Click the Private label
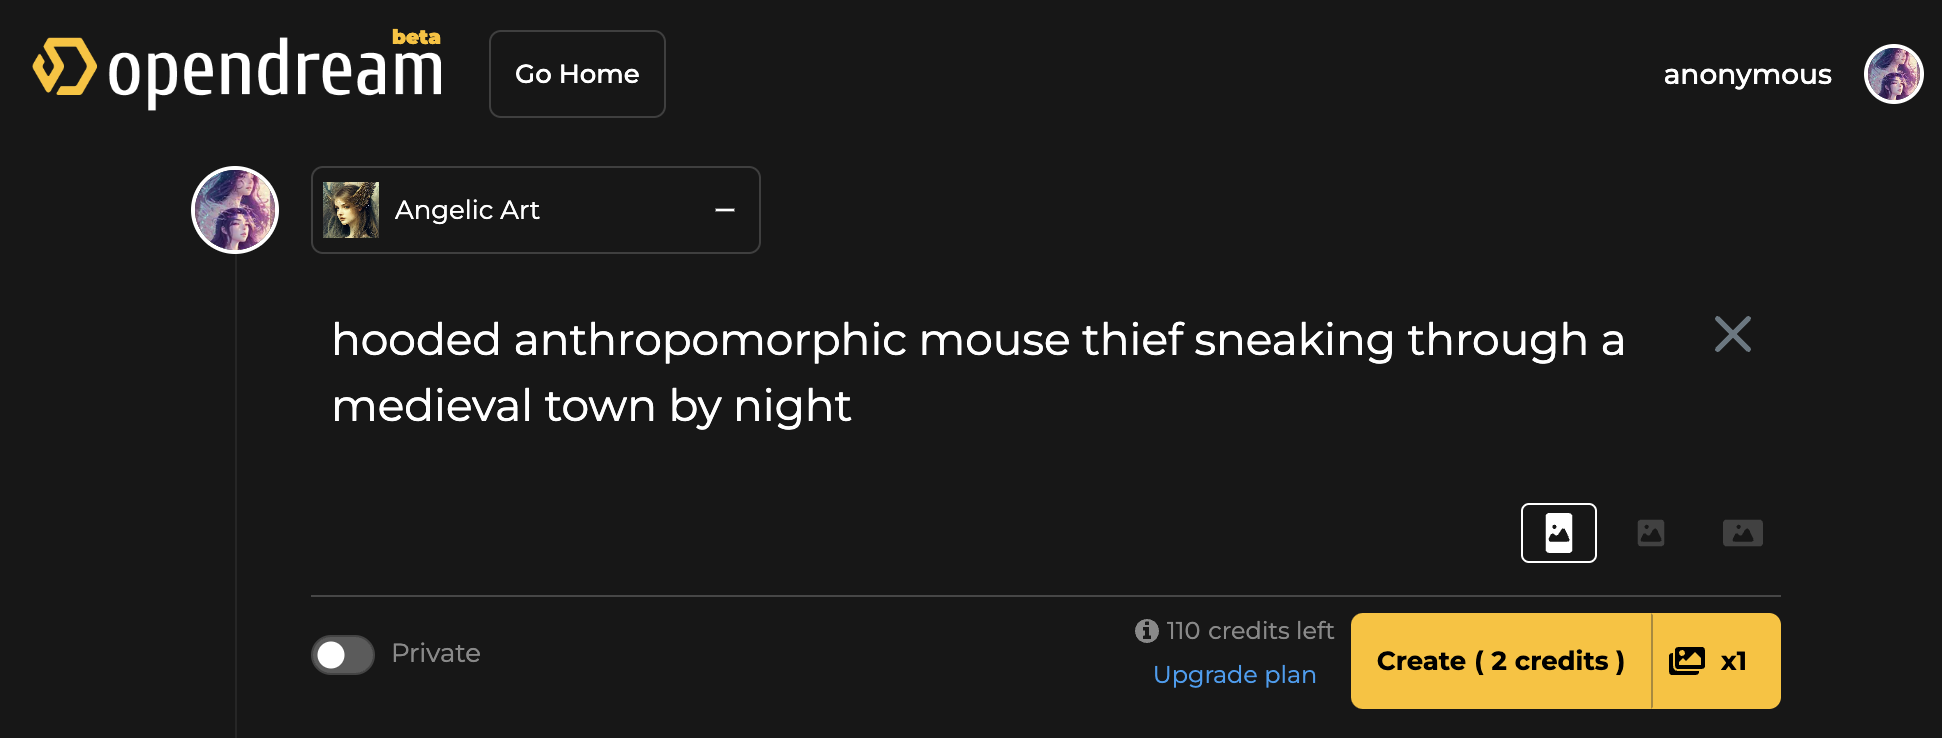 [x=436, y=653]
